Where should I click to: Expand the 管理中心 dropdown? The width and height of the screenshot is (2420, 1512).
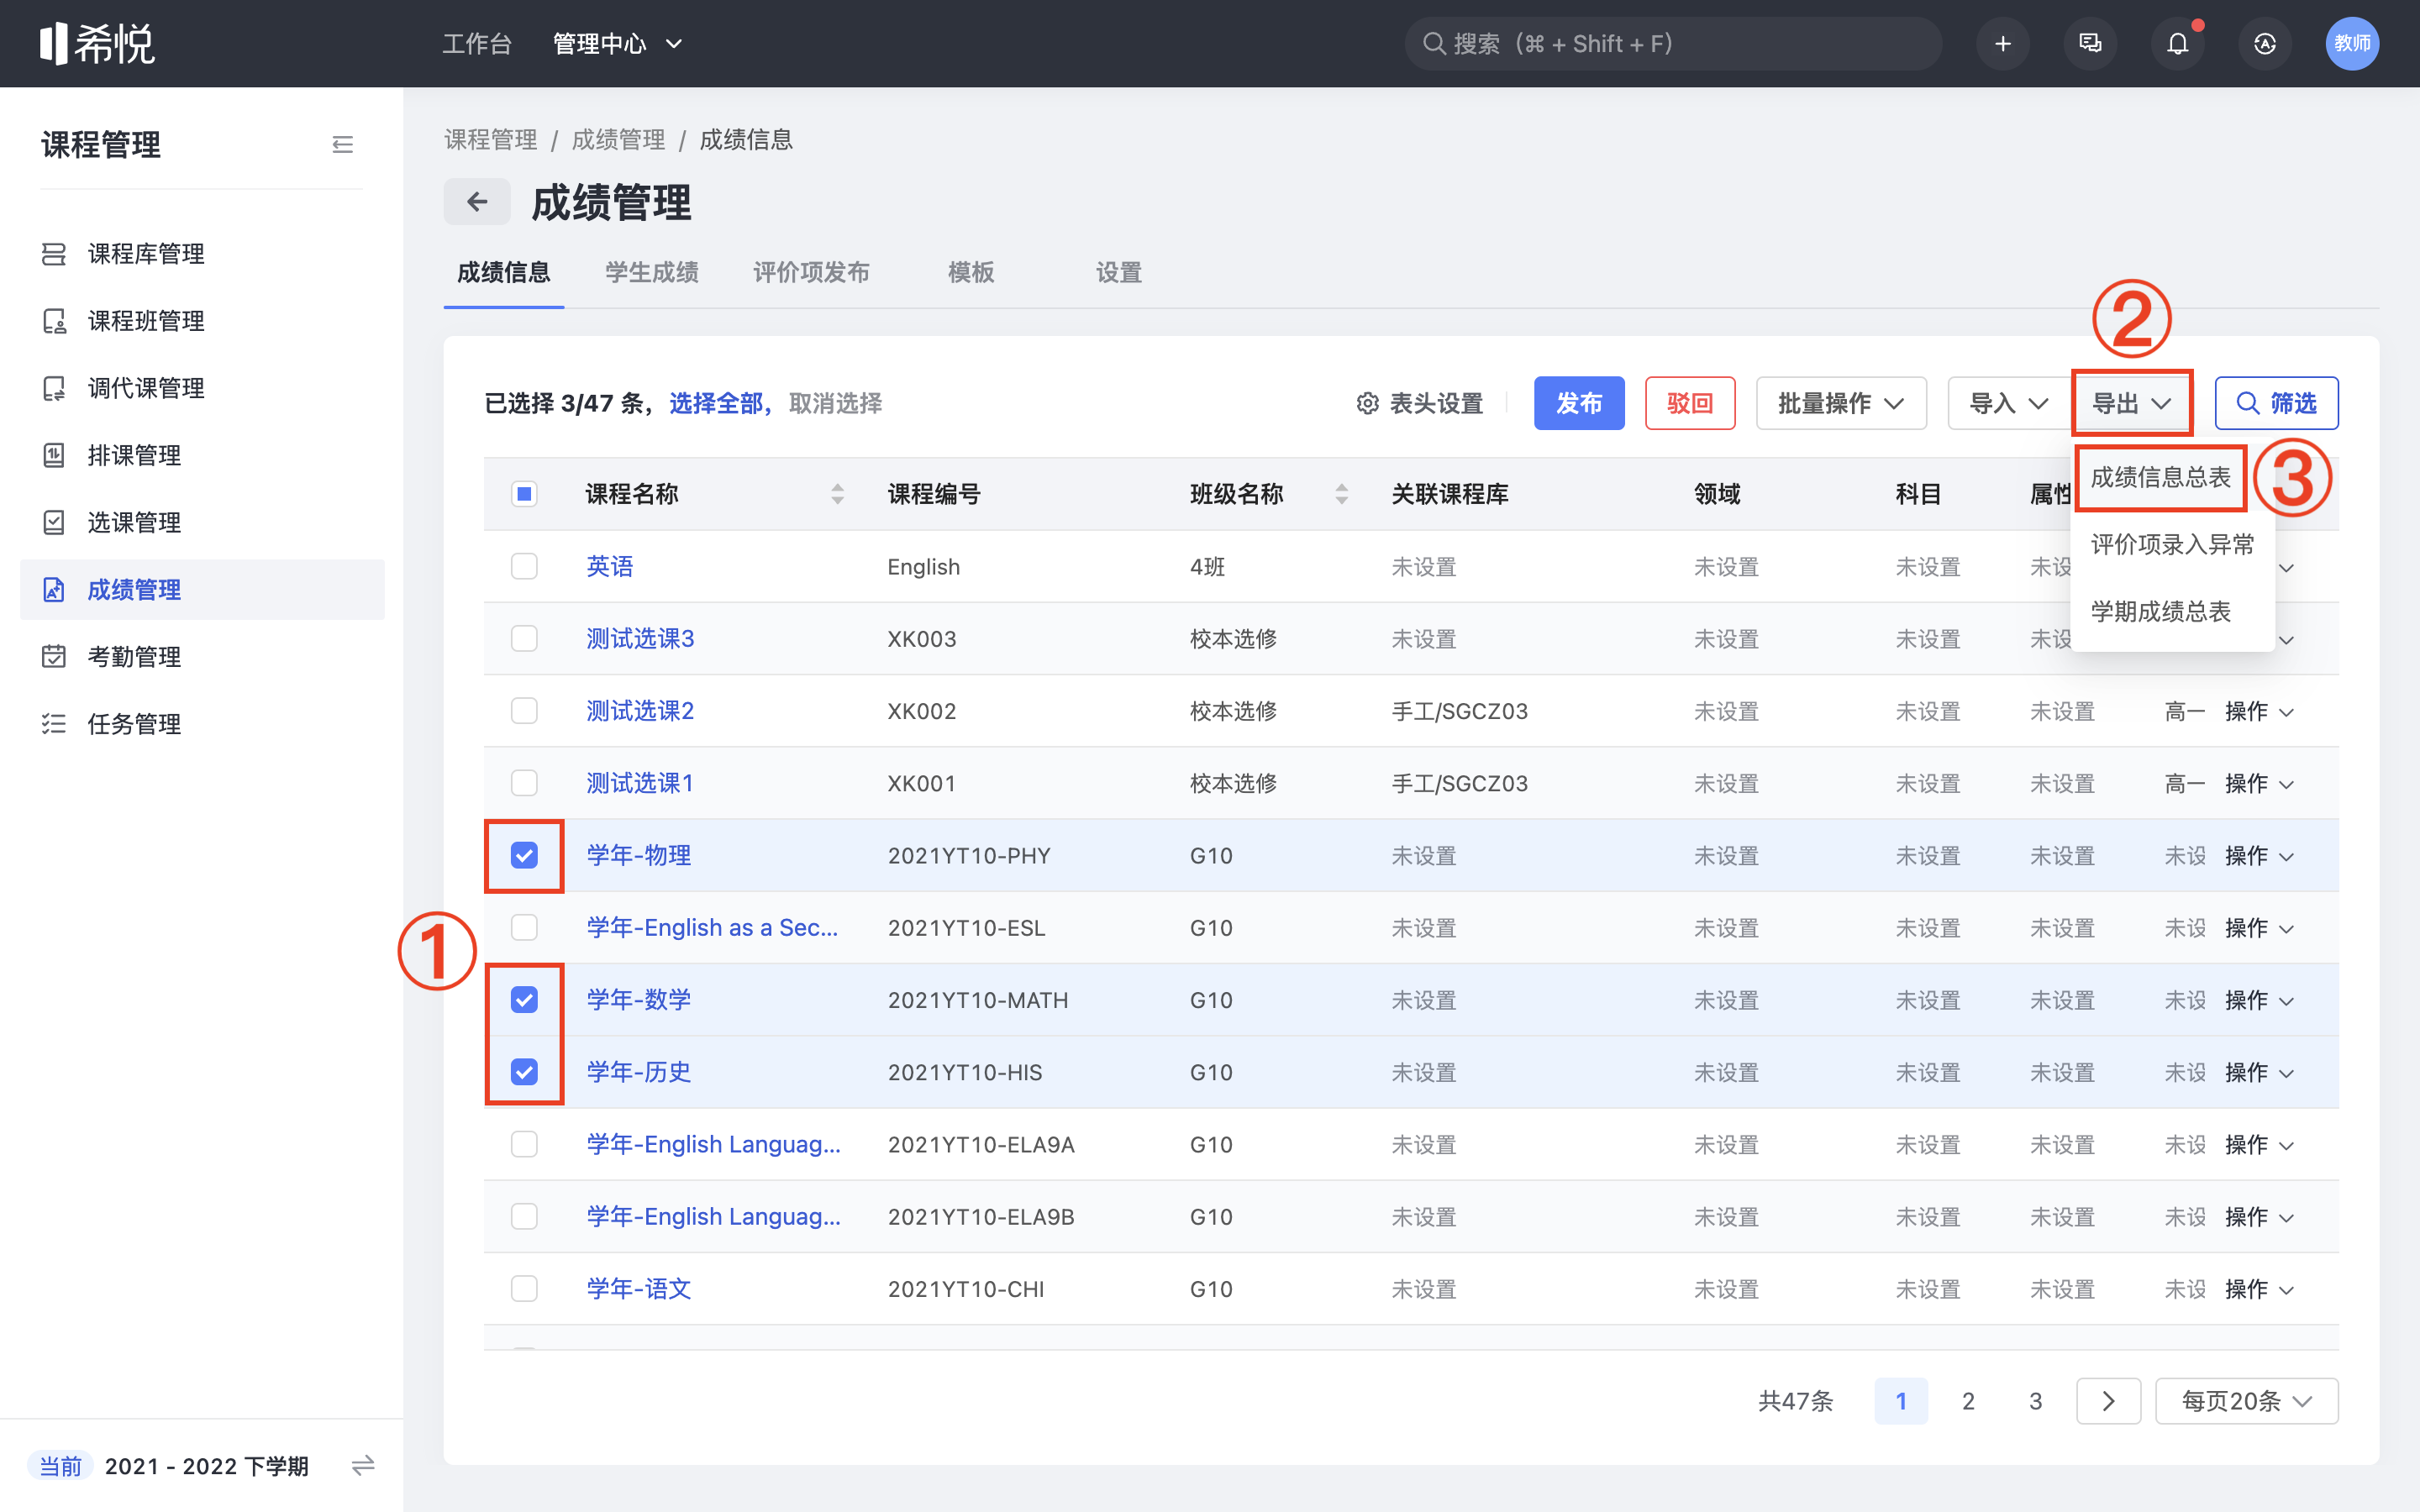(x=618, y=43)
